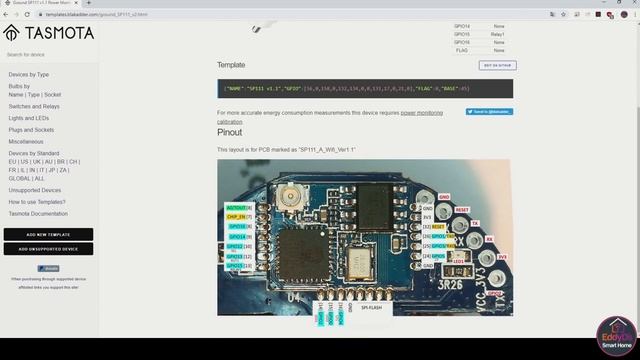This screenshot has width=640, height=360.
Task: Open Switches and Relays category
Action: (x=34, y=106)
